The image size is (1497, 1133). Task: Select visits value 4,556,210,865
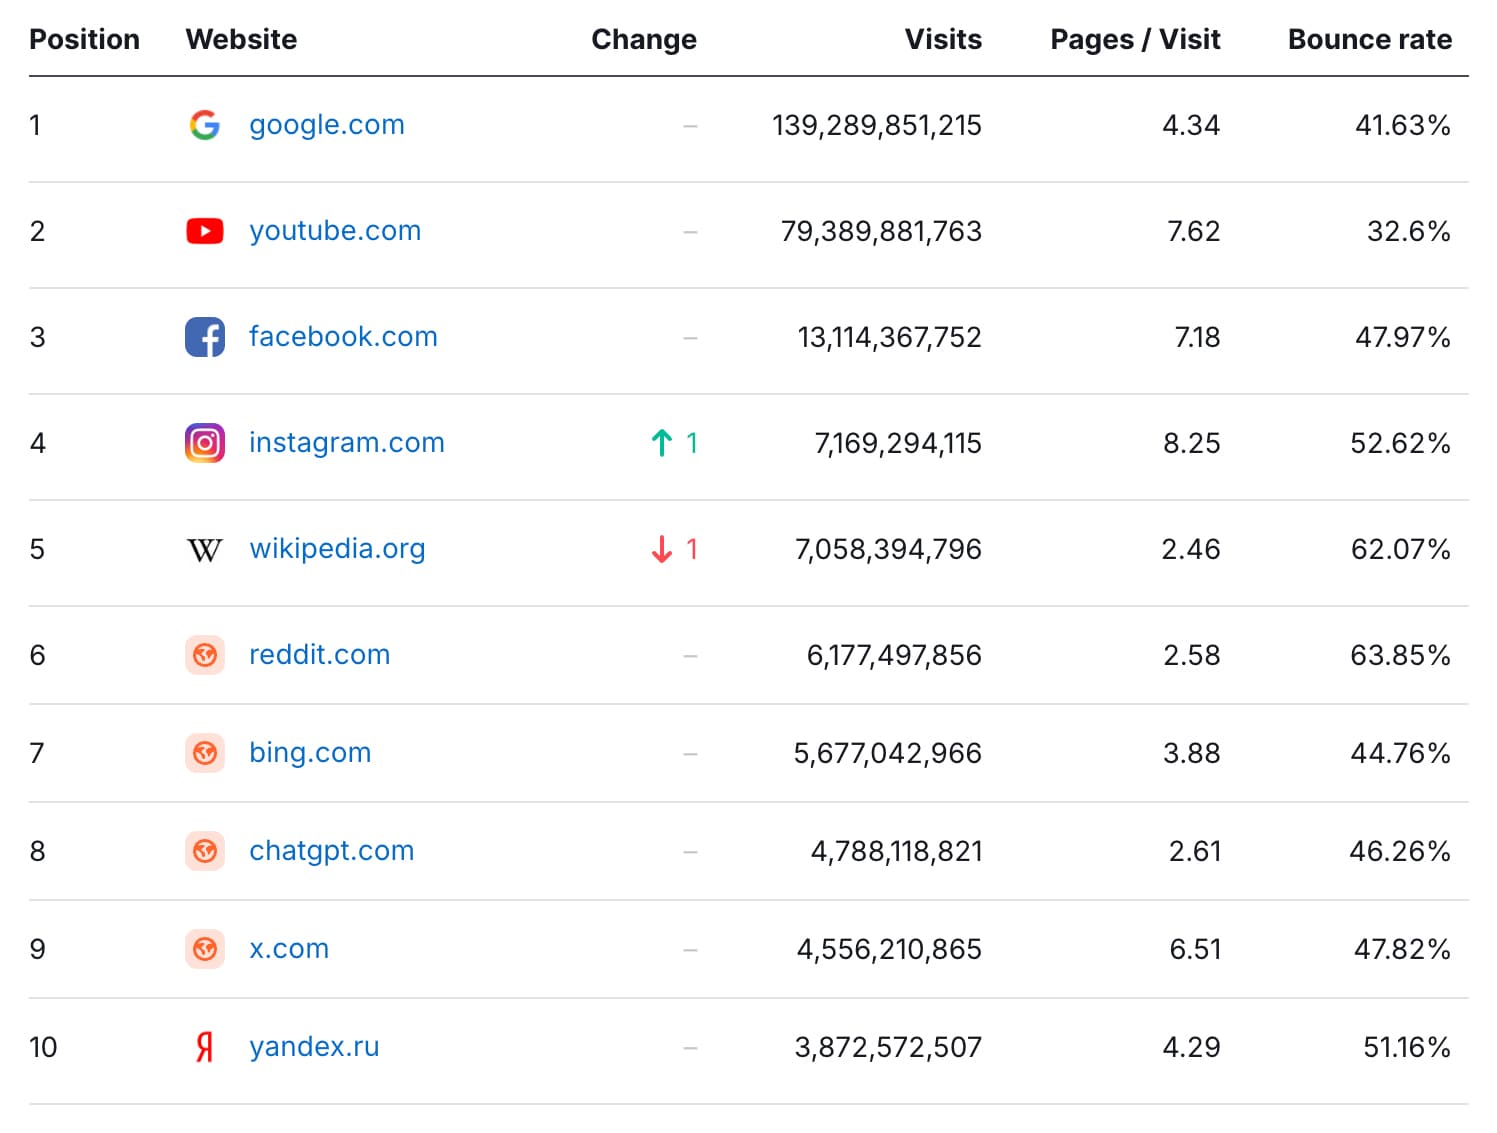coord(889,949)
